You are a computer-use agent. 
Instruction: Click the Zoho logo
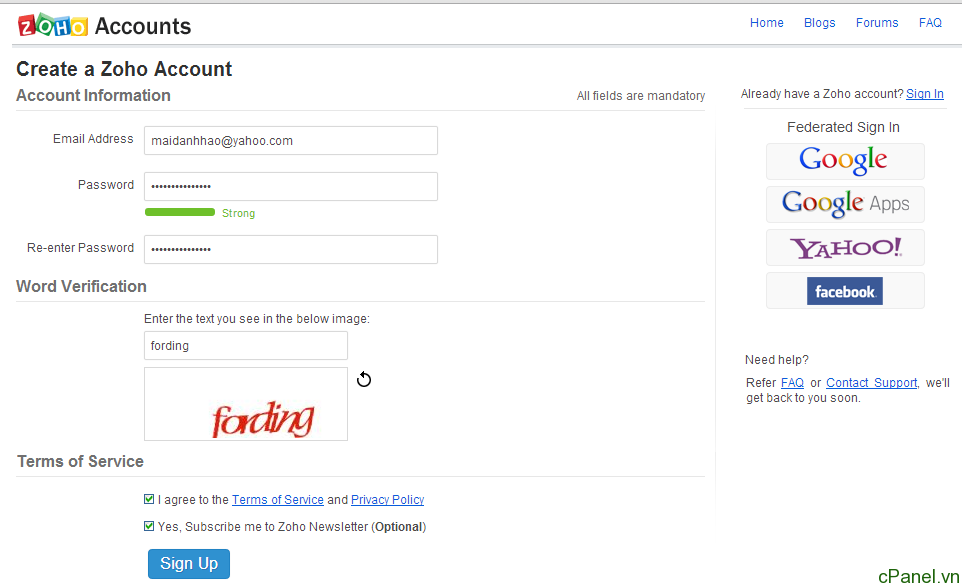coord(53,25)
